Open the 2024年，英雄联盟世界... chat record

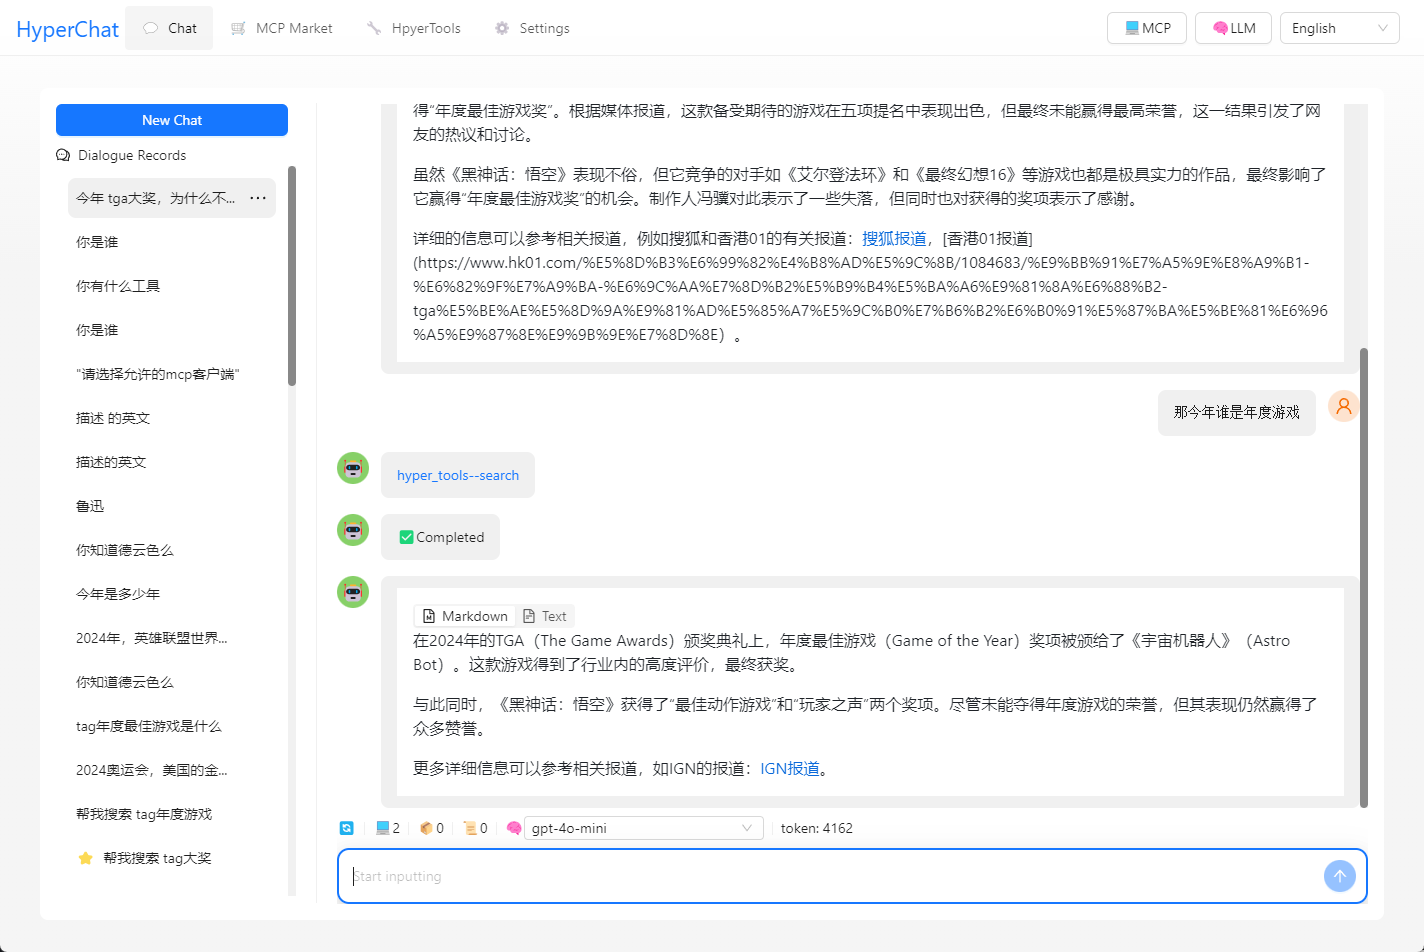tap(172, 638)
